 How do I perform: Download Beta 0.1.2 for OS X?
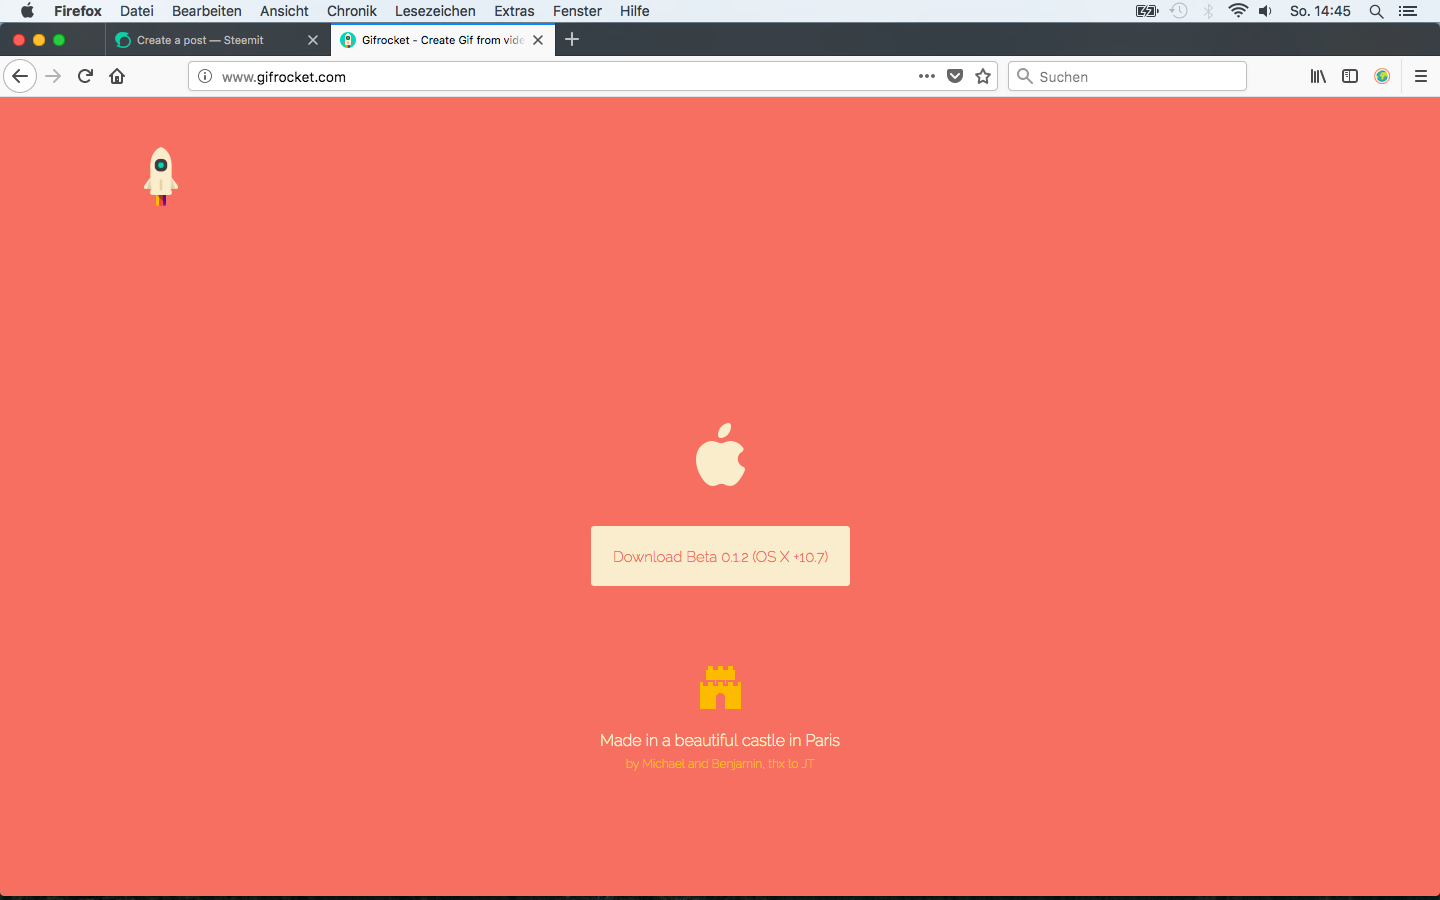tap(720, 556)
